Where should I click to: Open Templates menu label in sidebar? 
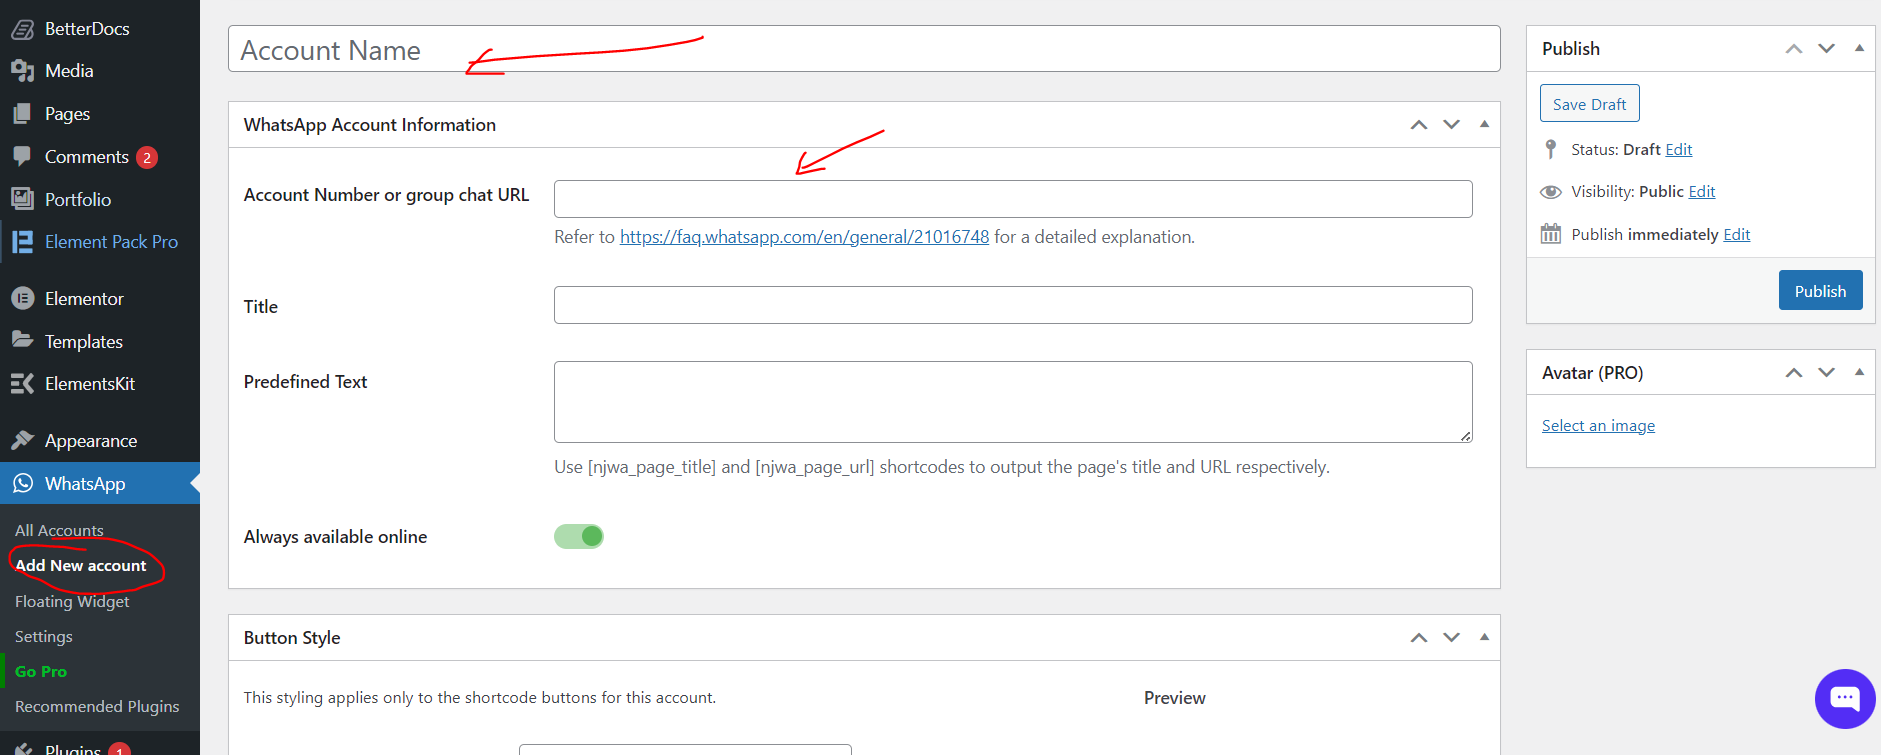coord(84,342)
